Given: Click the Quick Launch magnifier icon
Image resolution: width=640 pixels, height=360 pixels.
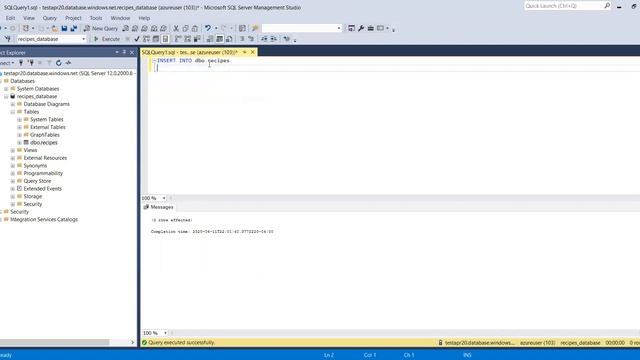Looking at the screenshot, I should (607, 6).
